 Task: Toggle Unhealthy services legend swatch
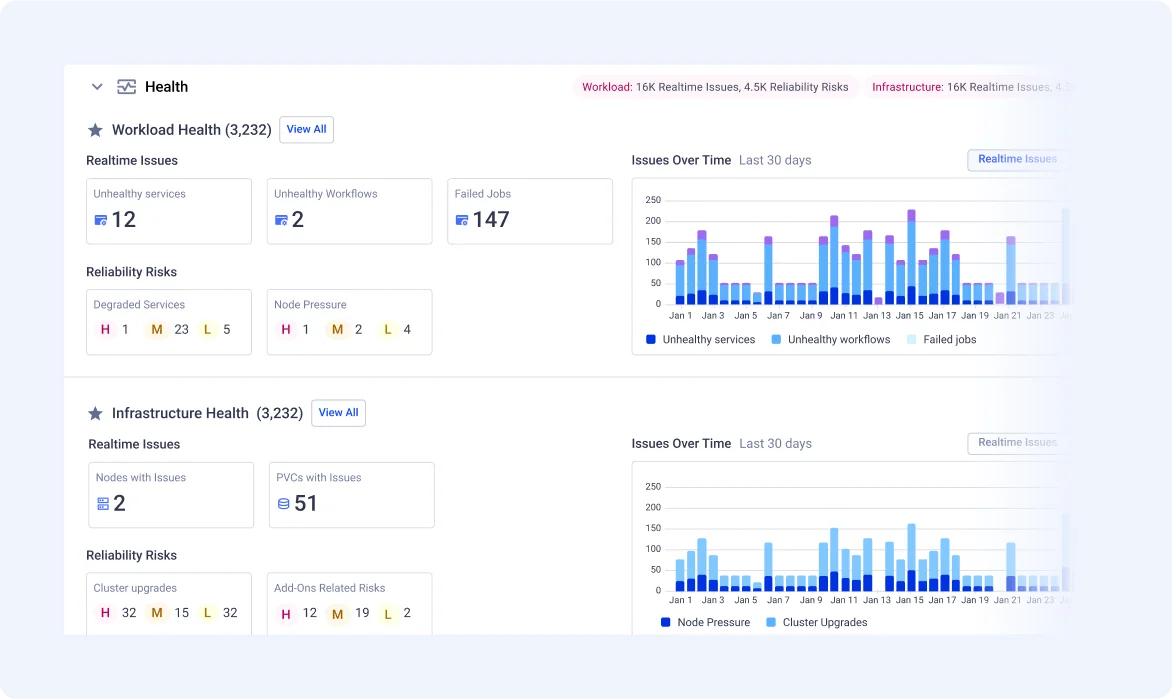650,339
